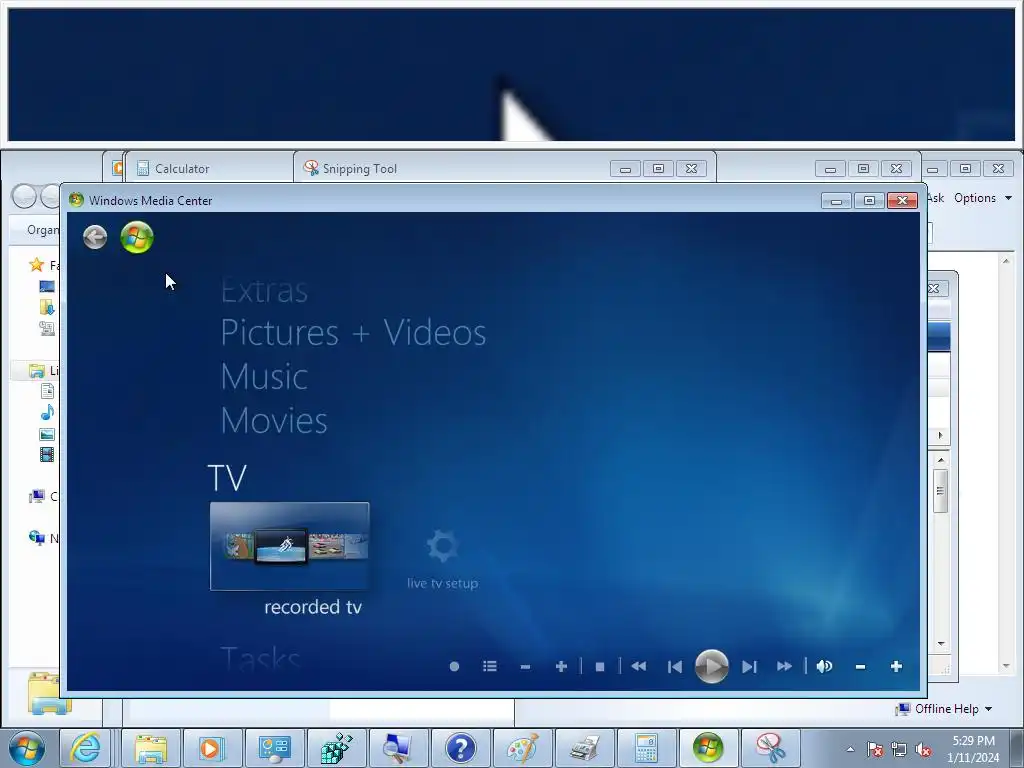Raise volume with the plus button

pyautogui.click(x=896, y=666)
